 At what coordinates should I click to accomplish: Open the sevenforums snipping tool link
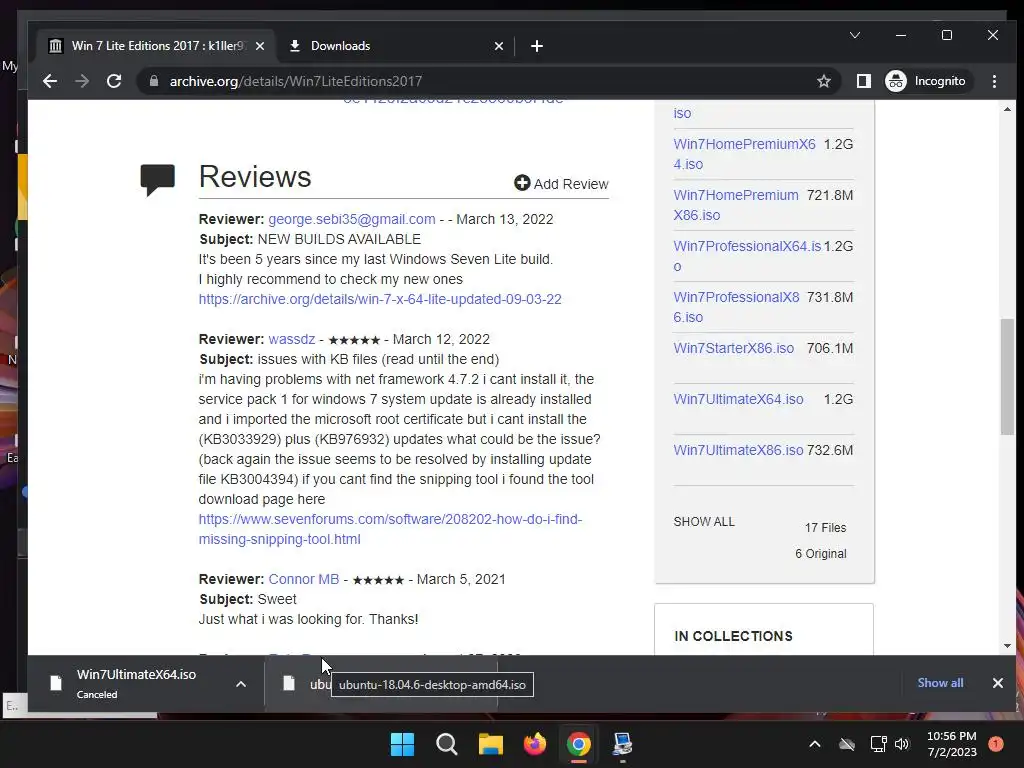[x=391, y=529]
